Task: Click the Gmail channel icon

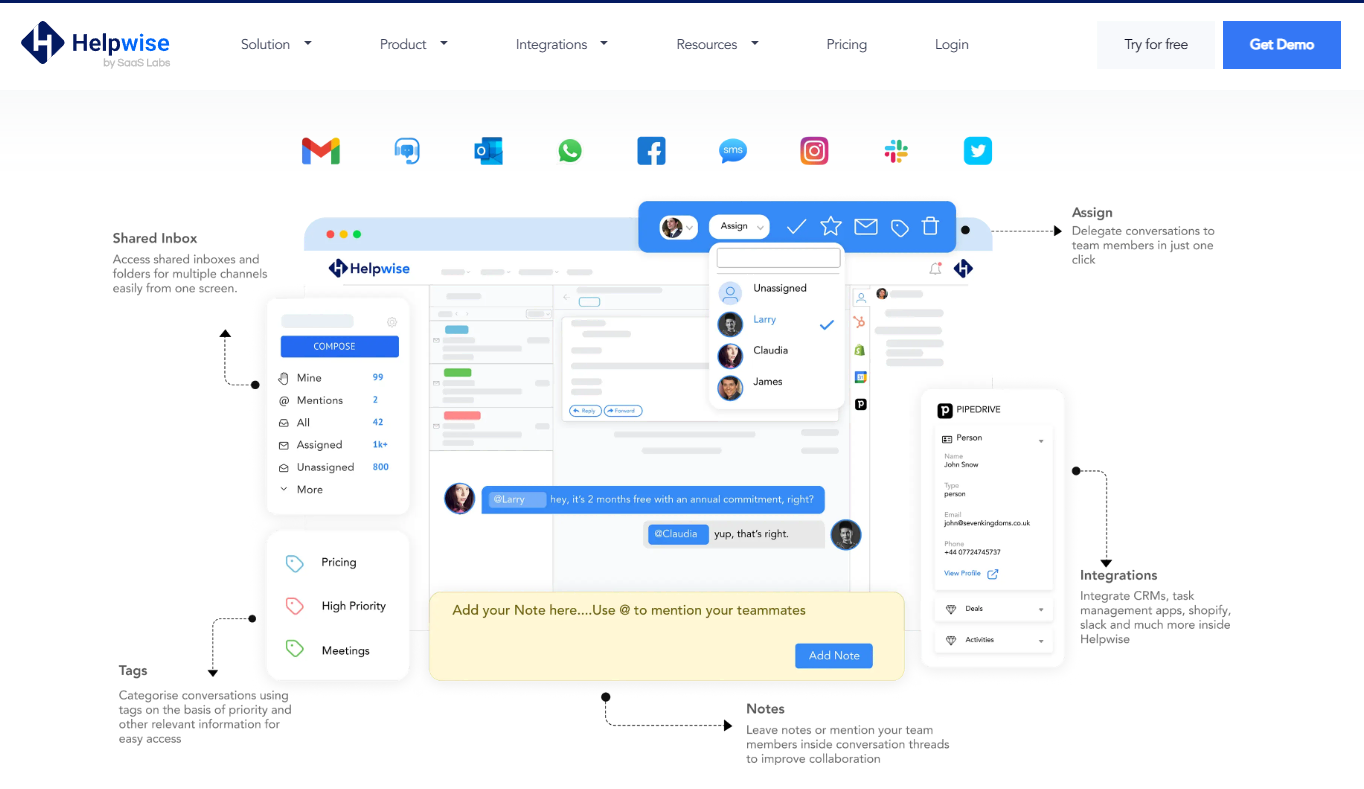Action: (321, 151)
